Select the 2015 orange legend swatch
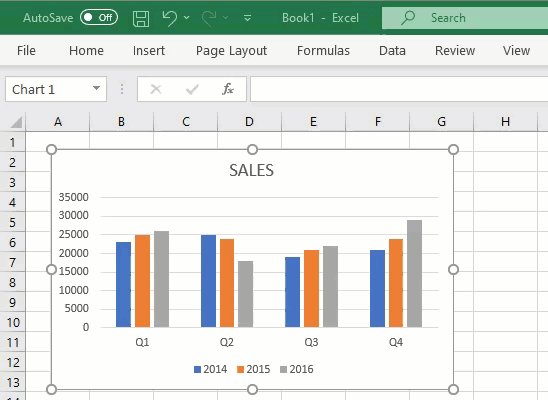Image resolution: width=548 pixels, height=400 pixels. tap(240, 369)
